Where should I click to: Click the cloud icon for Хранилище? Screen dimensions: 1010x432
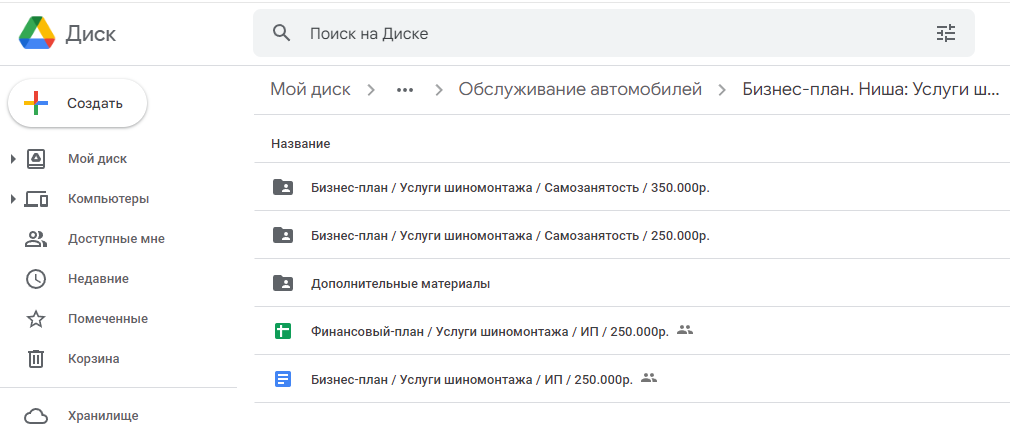point(36,416)
